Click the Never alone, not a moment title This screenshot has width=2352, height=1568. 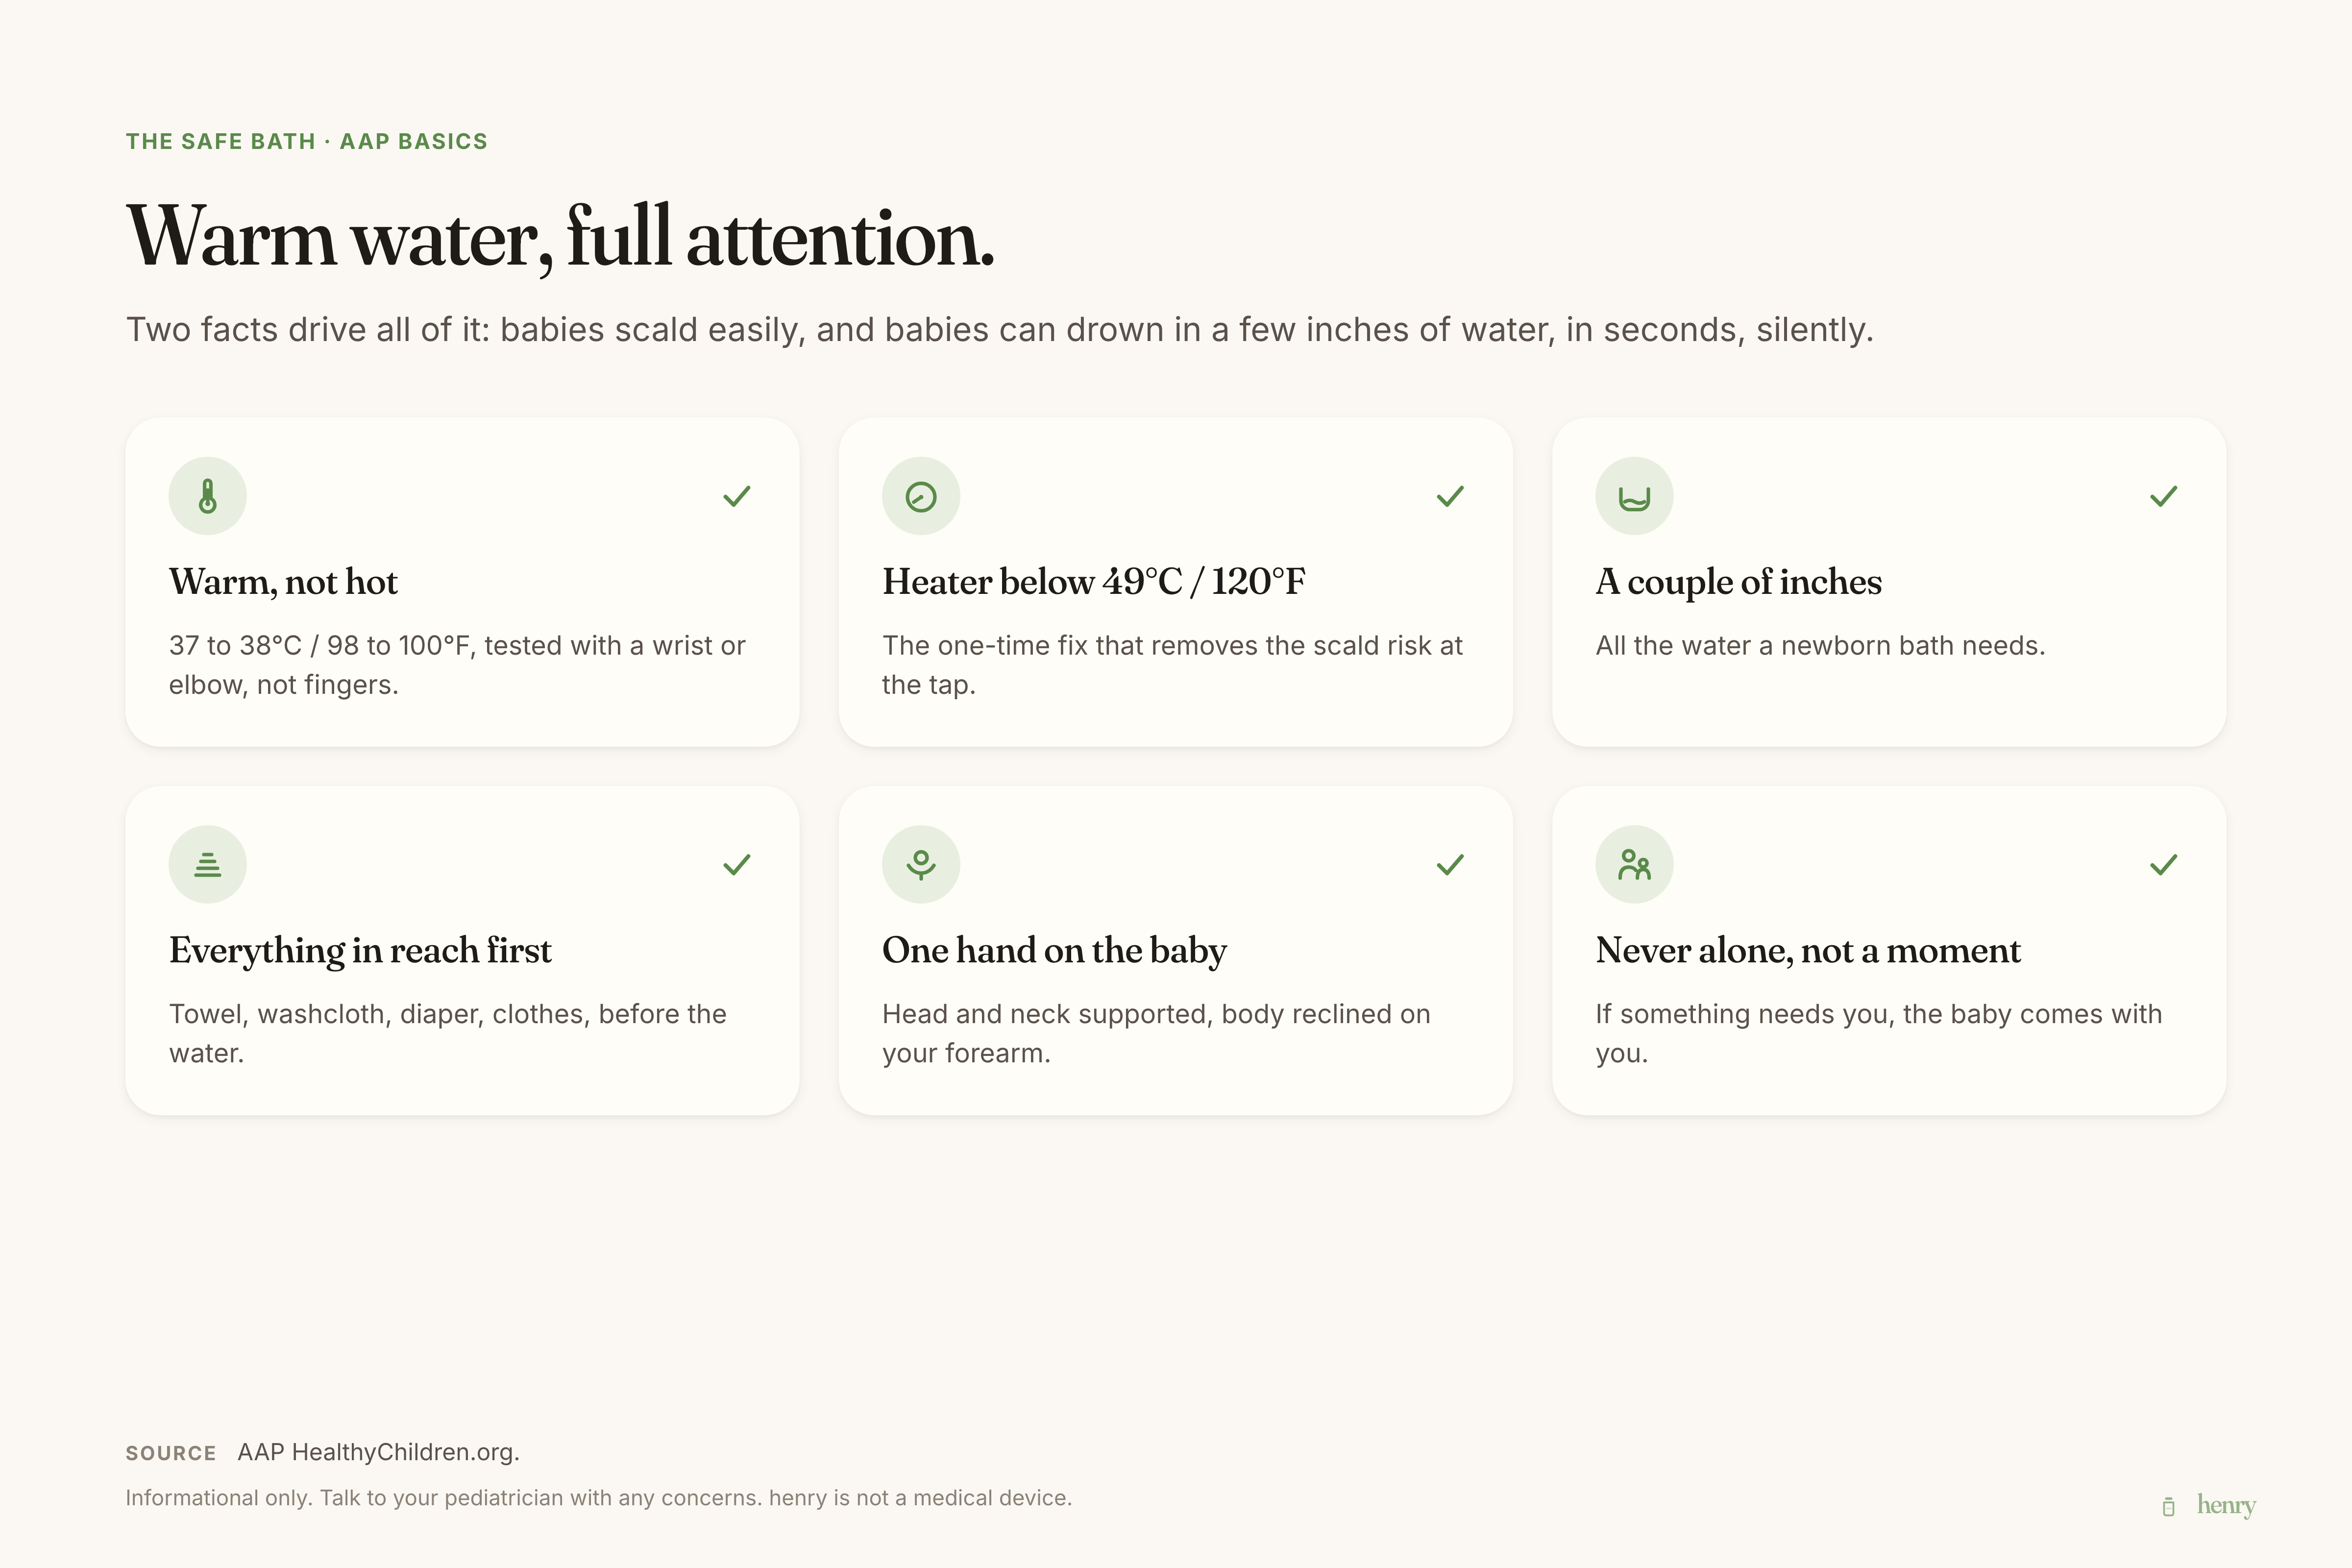point(1807,950)
